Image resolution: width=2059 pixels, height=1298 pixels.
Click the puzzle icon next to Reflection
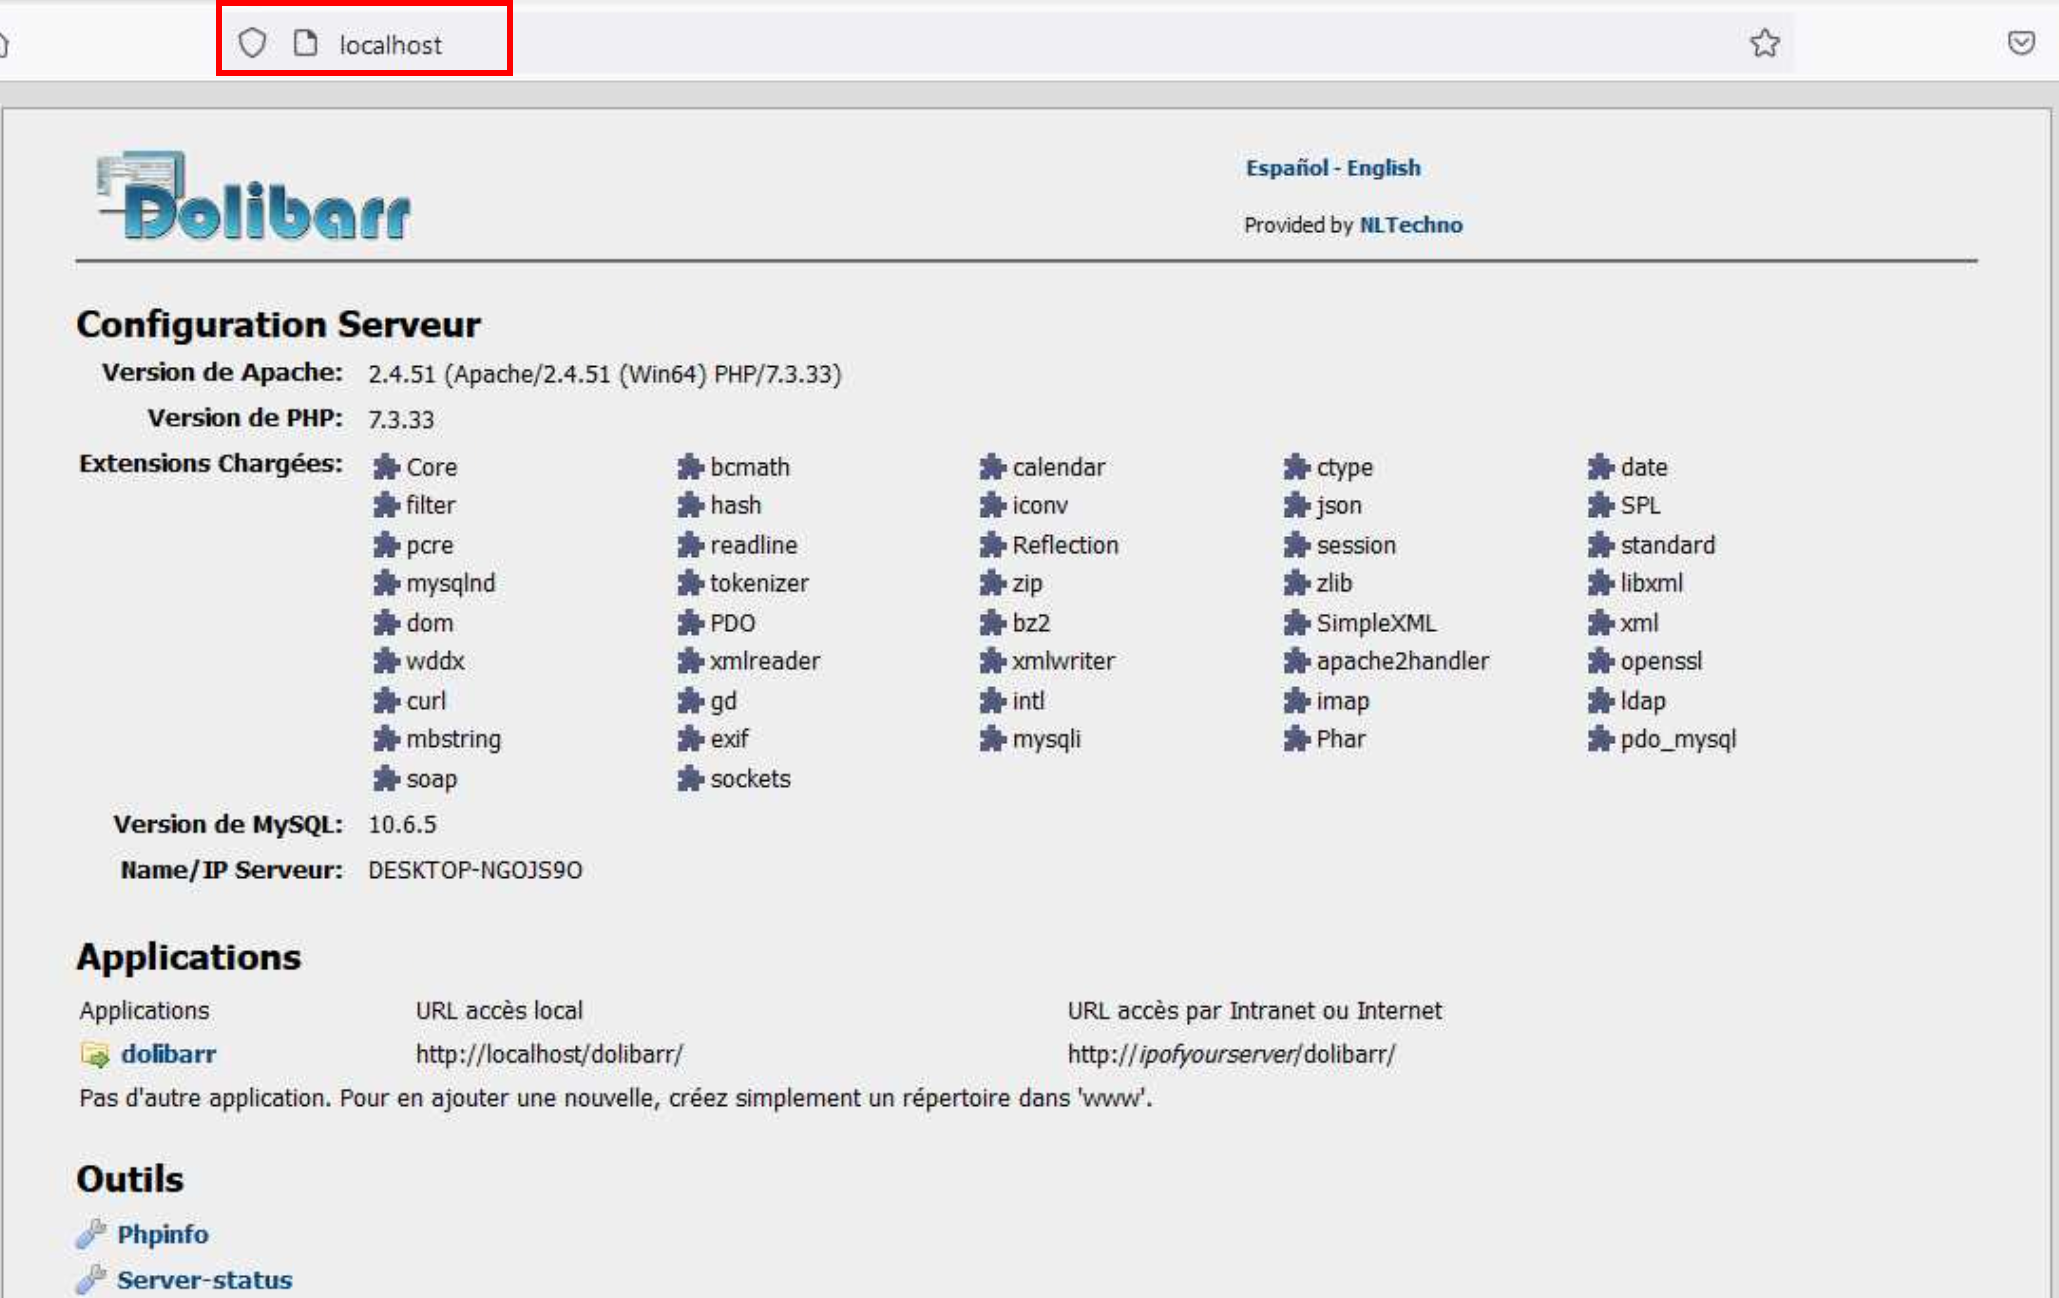pos(992,545)
